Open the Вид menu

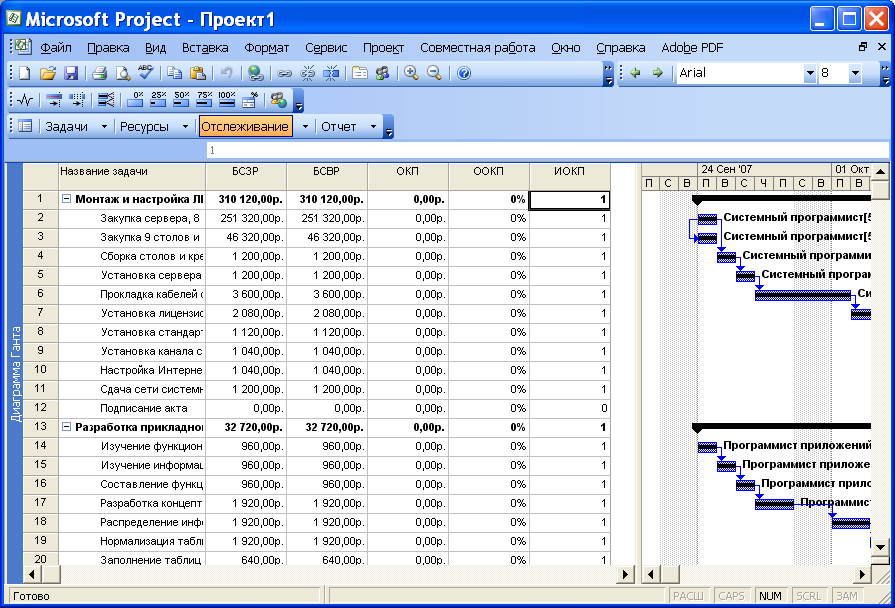tap(155, 48)
